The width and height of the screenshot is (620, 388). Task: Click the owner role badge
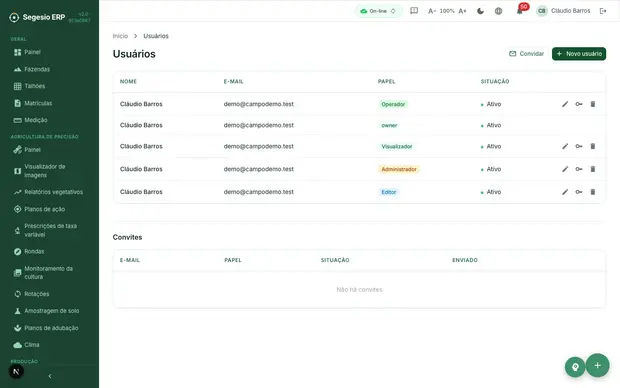tap(389, 125)
